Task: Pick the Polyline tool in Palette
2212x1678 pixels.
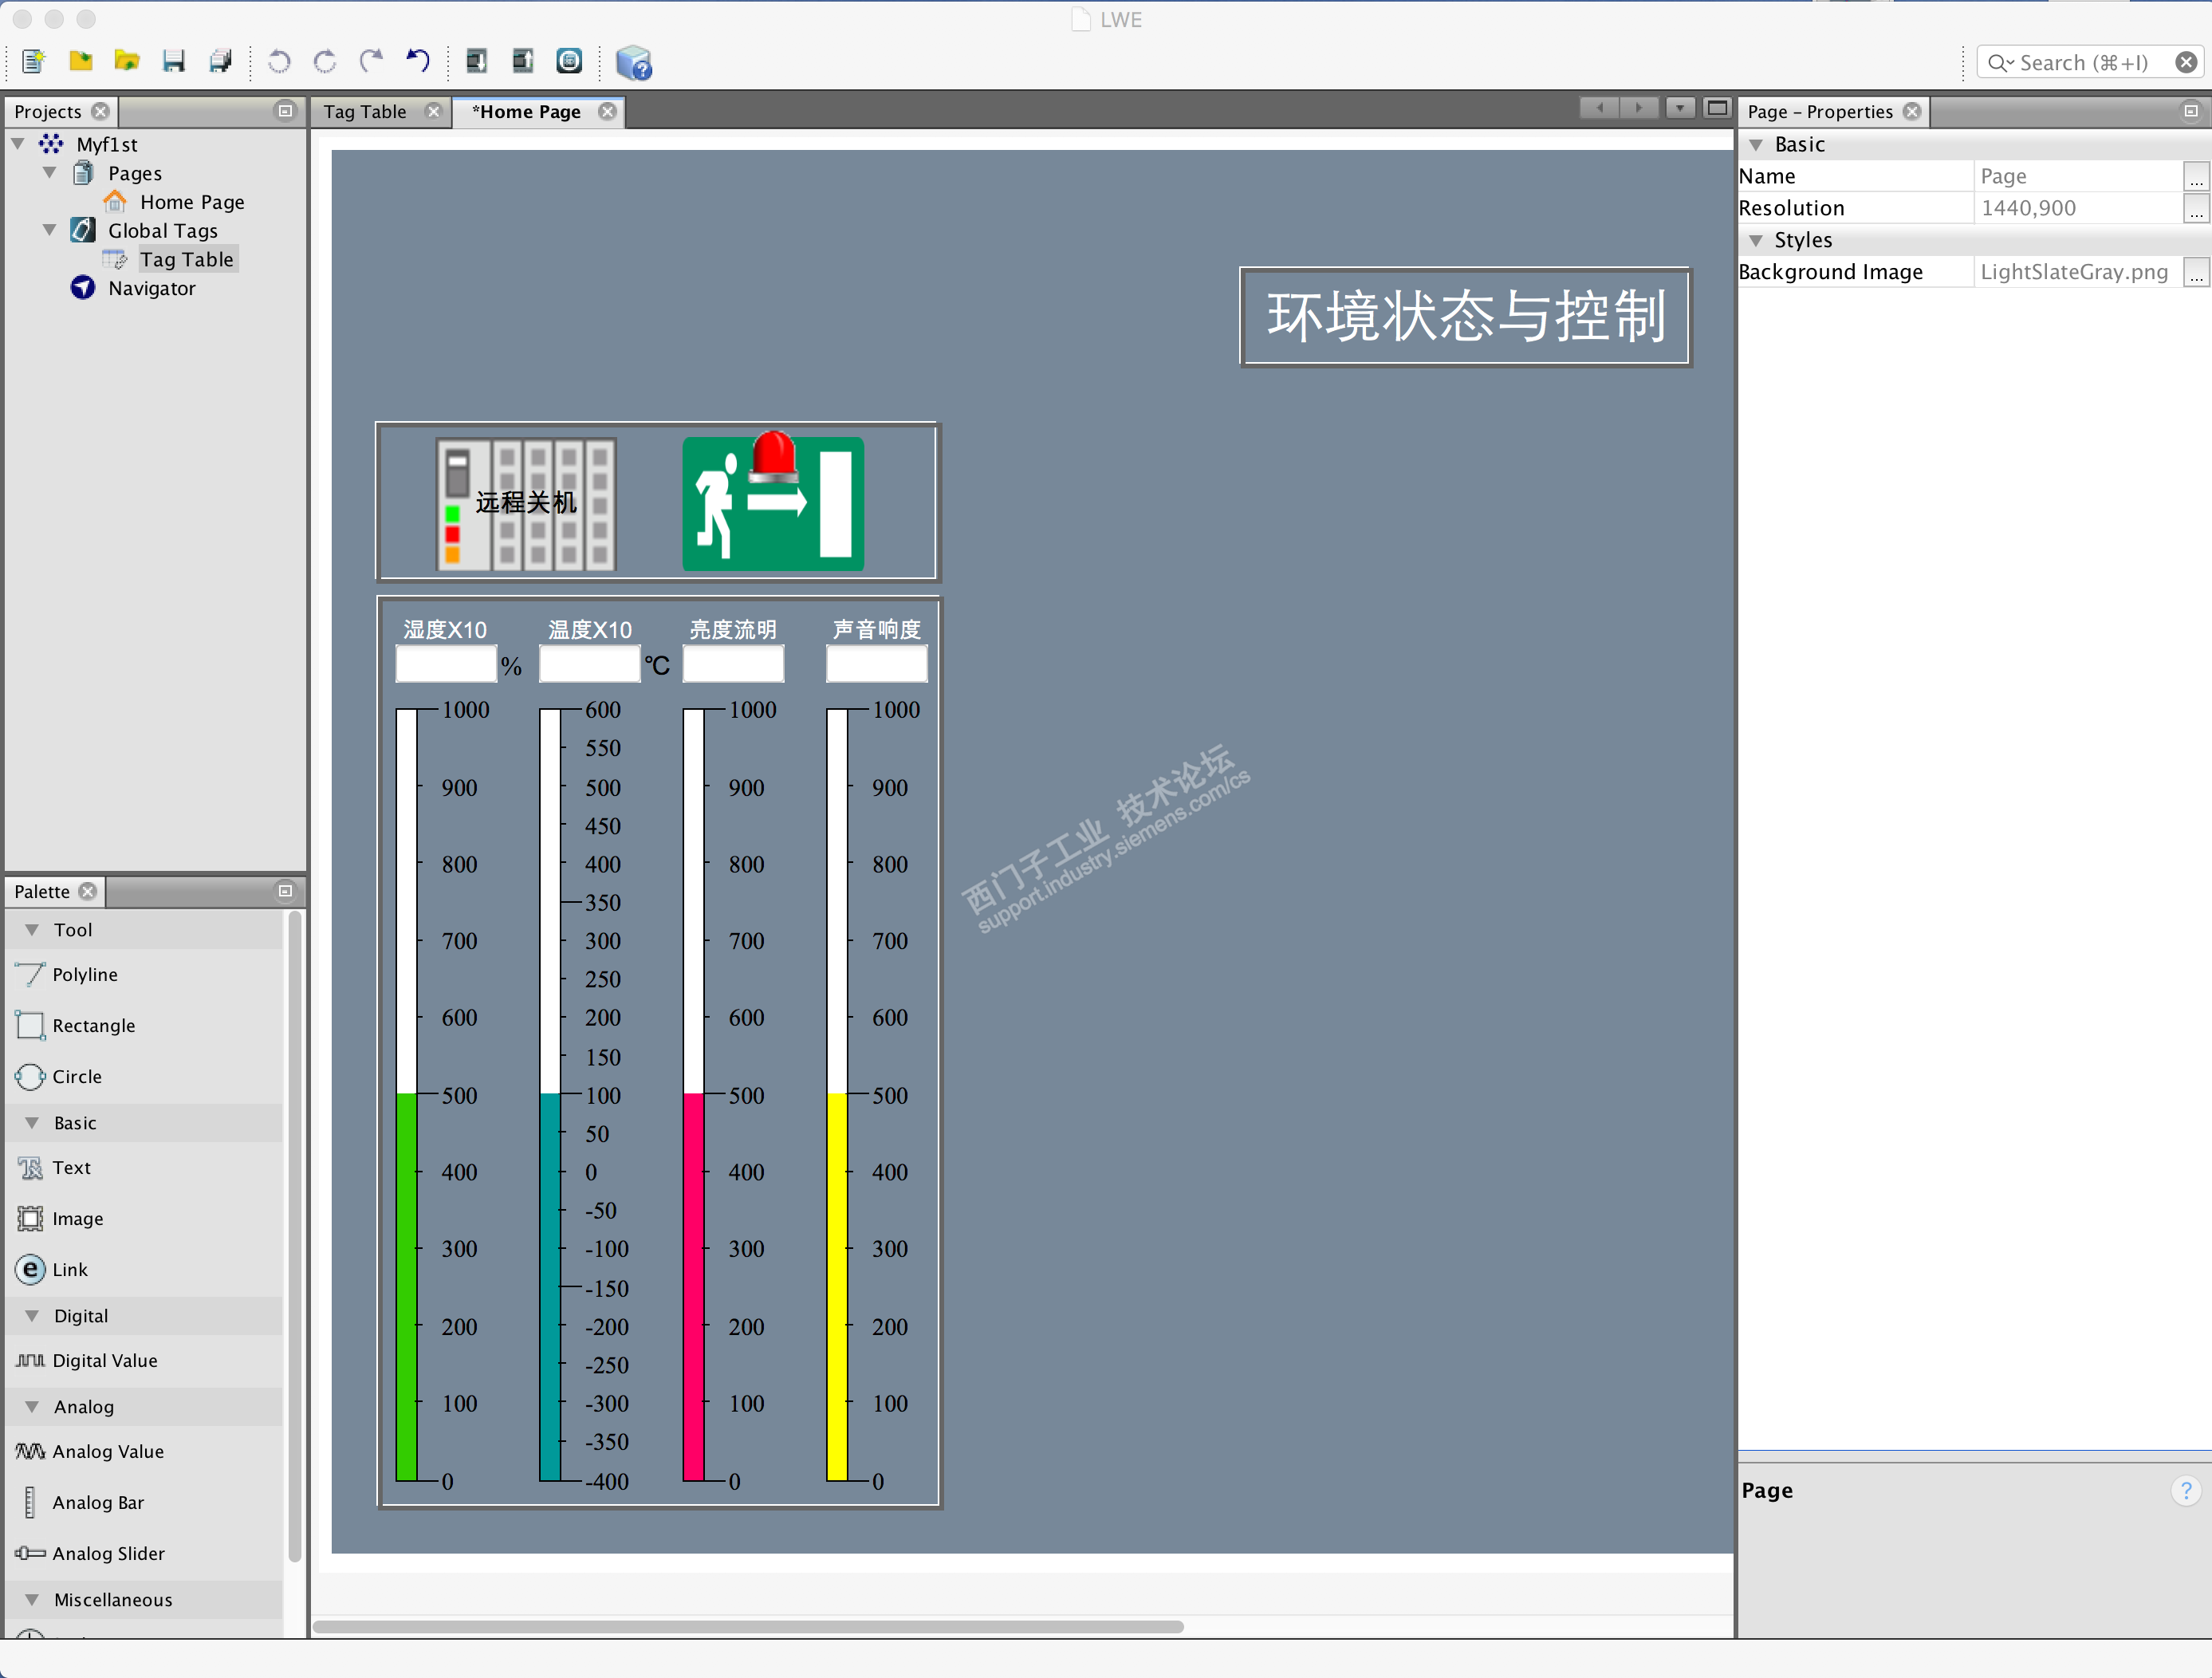Action: pyautogui.click(x=84, y=974)
